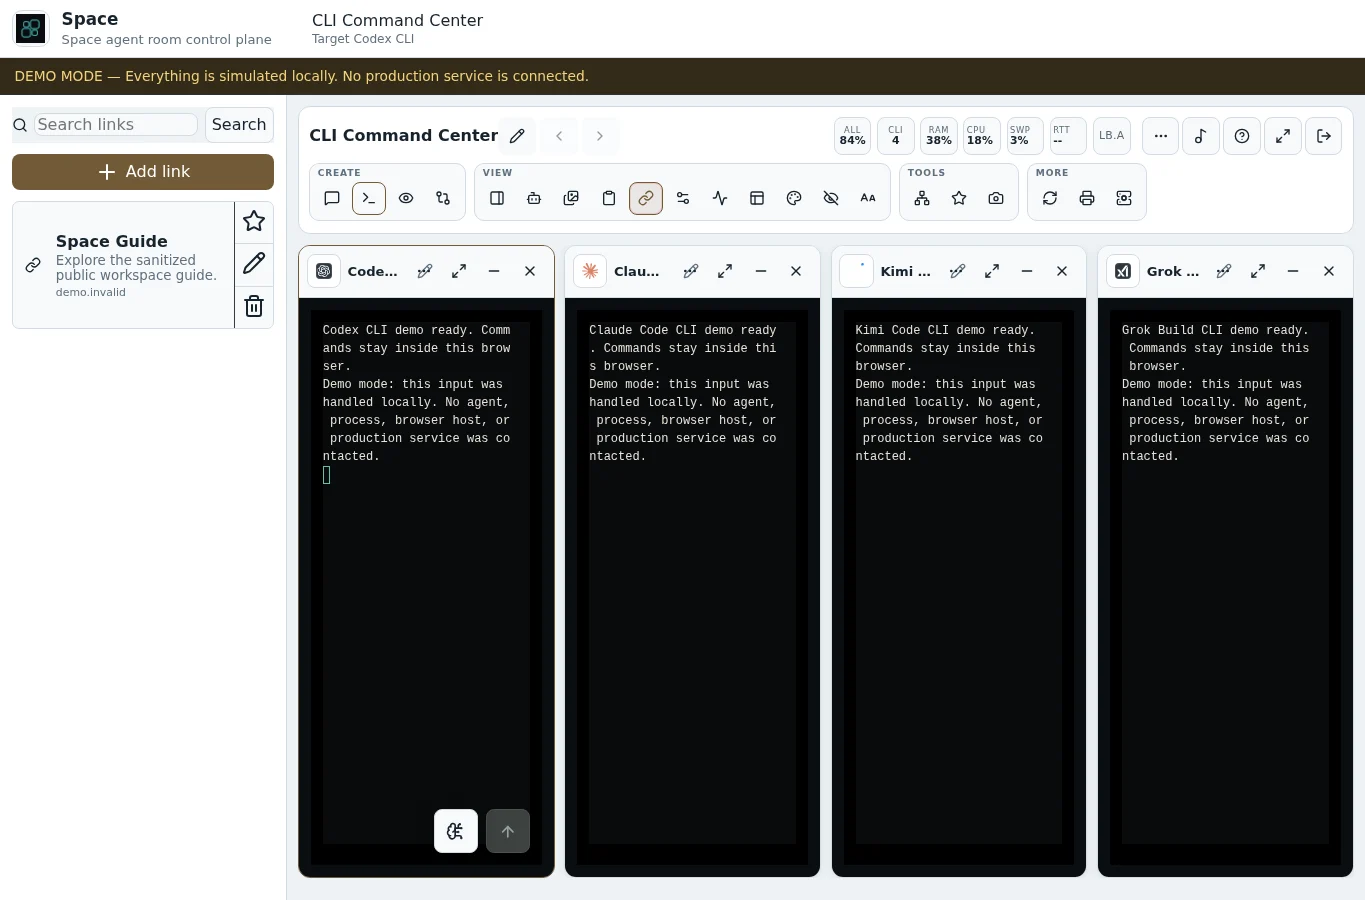
Task: Click the CPU 18% status chip
Action: click(x=981, y=136)
